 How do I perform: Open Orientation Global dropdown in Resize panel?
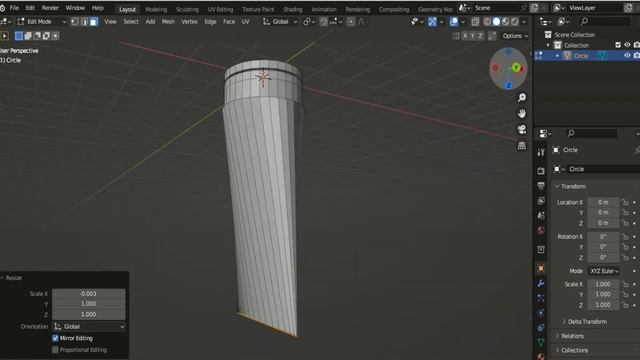pos(89,327)
